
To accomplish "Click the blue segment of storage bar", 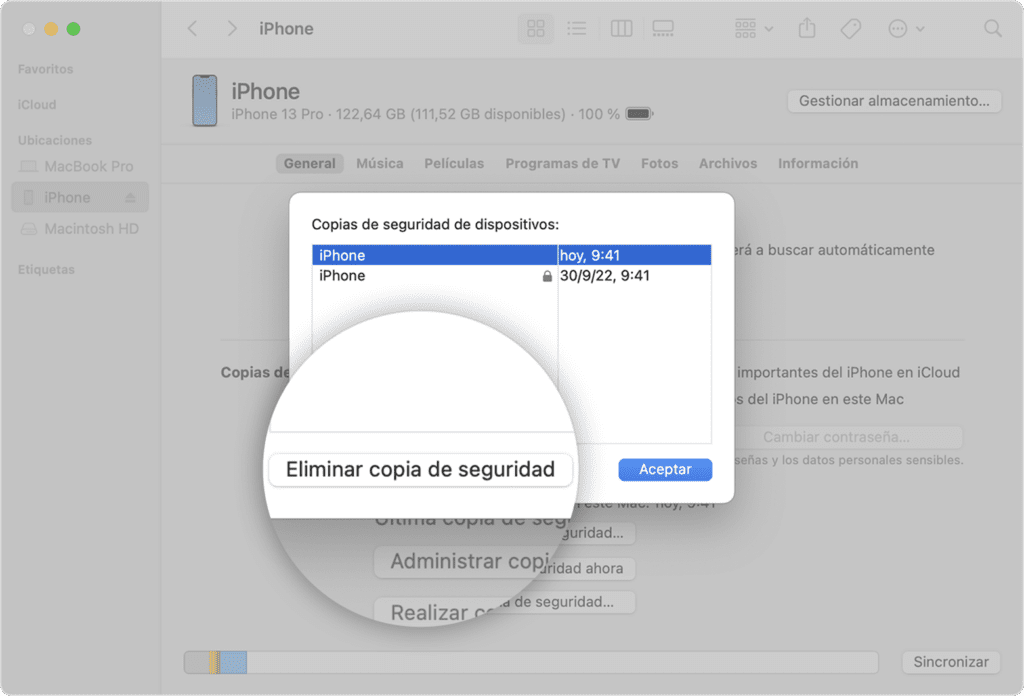I will pyautogui.click(x=233, y=662).
